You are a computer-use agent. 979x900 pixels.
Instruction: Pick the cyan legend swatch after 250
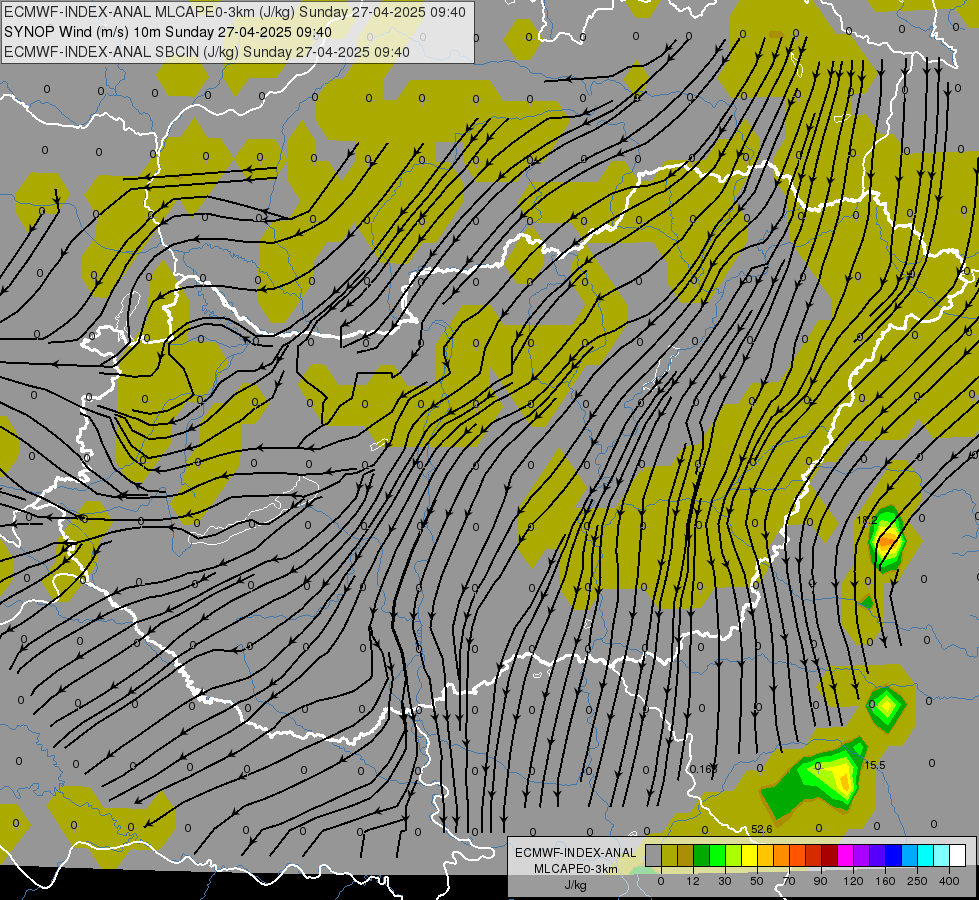[926, 855]
